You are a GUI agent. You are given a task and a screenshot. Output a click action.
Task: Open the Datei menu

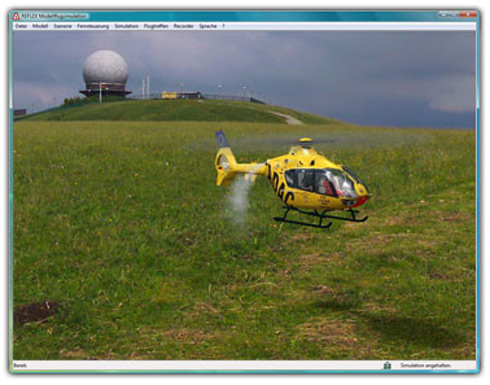tap(21, 26)
